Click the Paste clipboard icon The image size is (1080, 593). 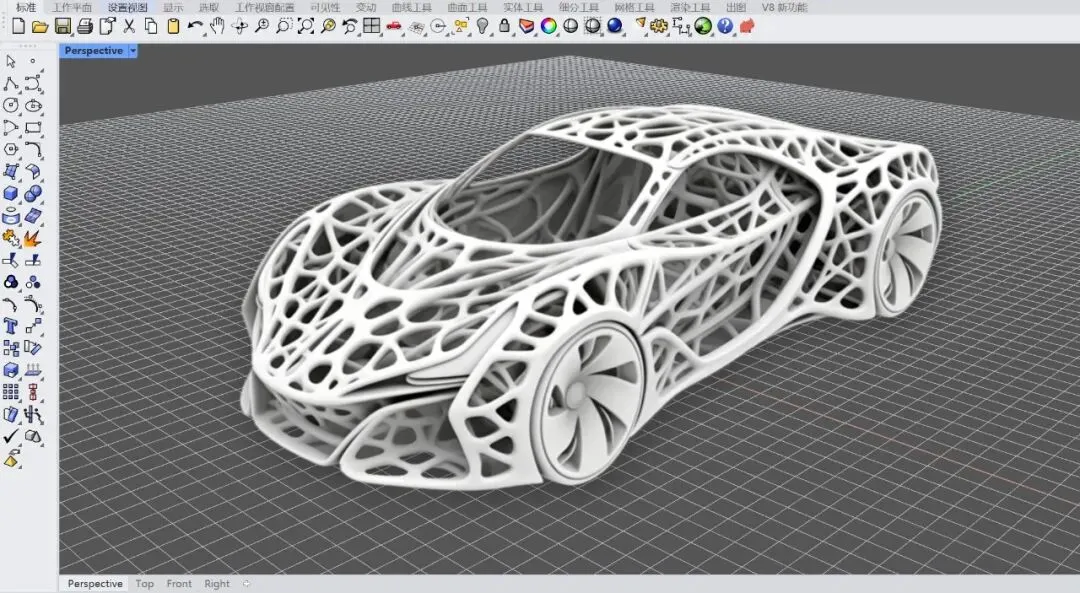tap(173, 26)
